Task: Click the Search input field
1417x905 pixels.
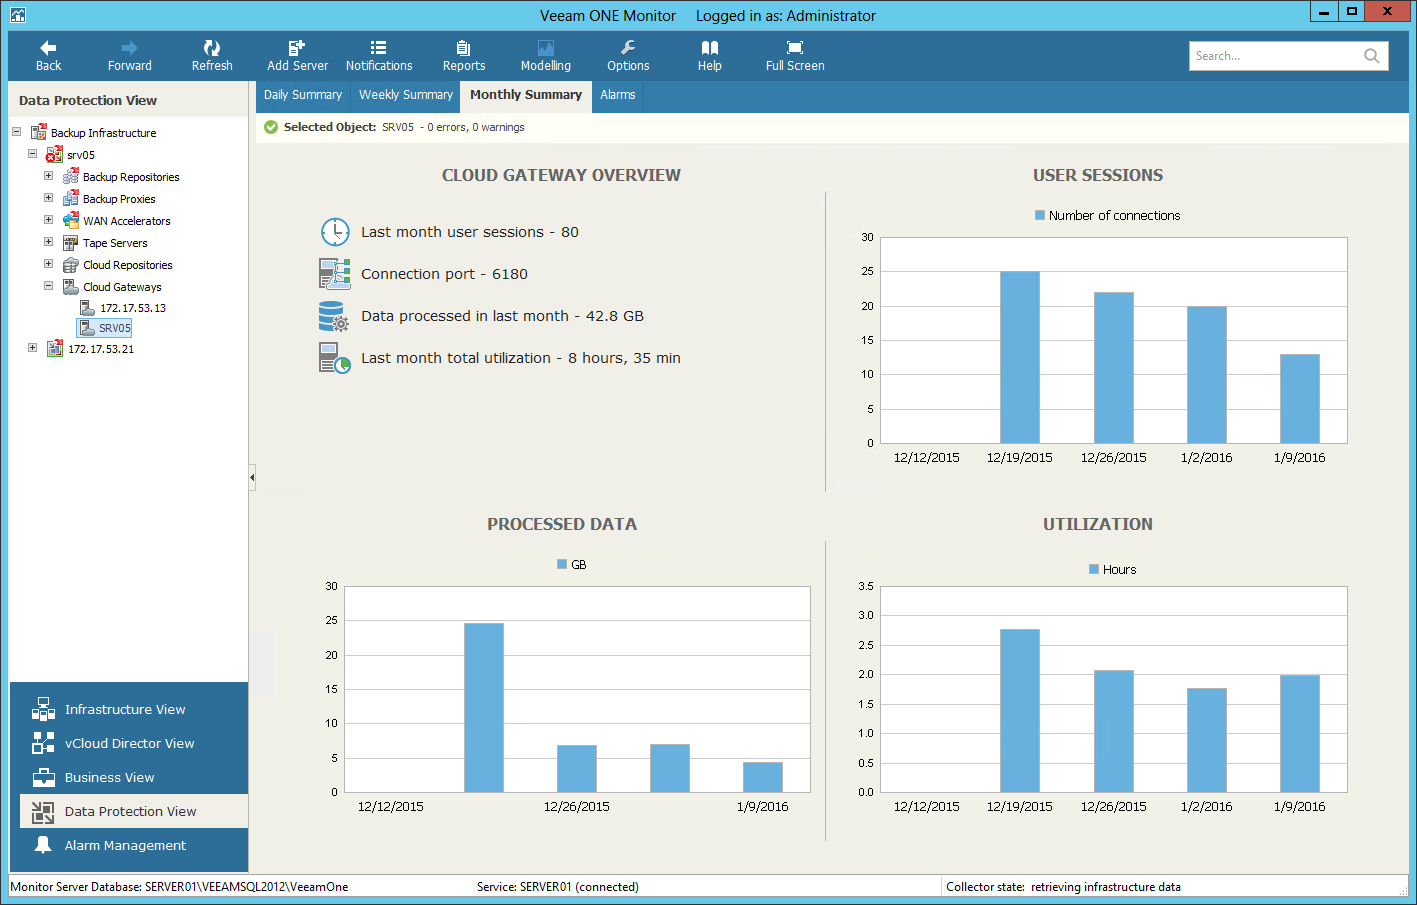Action: 1275,56
